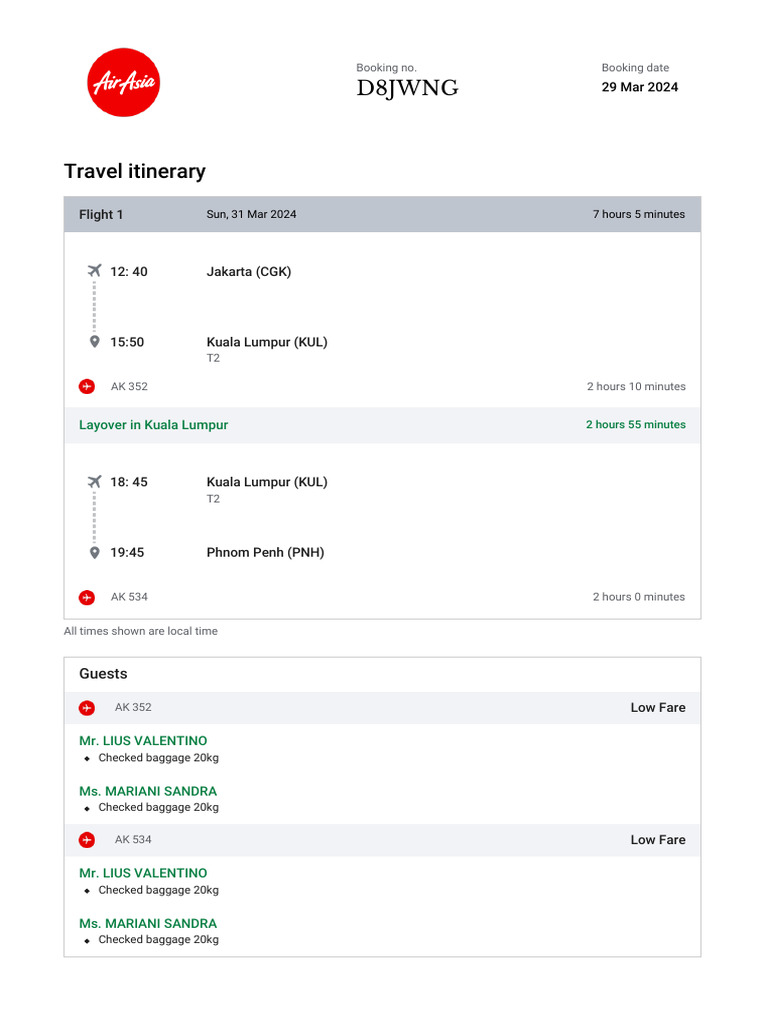This screenshot has height=1024, width=768.
Task: Click the arrival pin icon at 15:50
Action: coord(95,342)
